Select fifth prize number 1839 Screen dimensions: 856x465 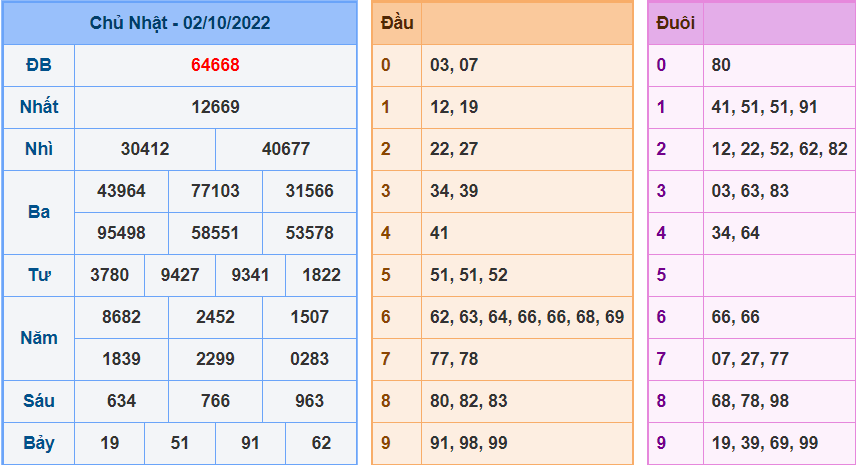pos(121,359)
